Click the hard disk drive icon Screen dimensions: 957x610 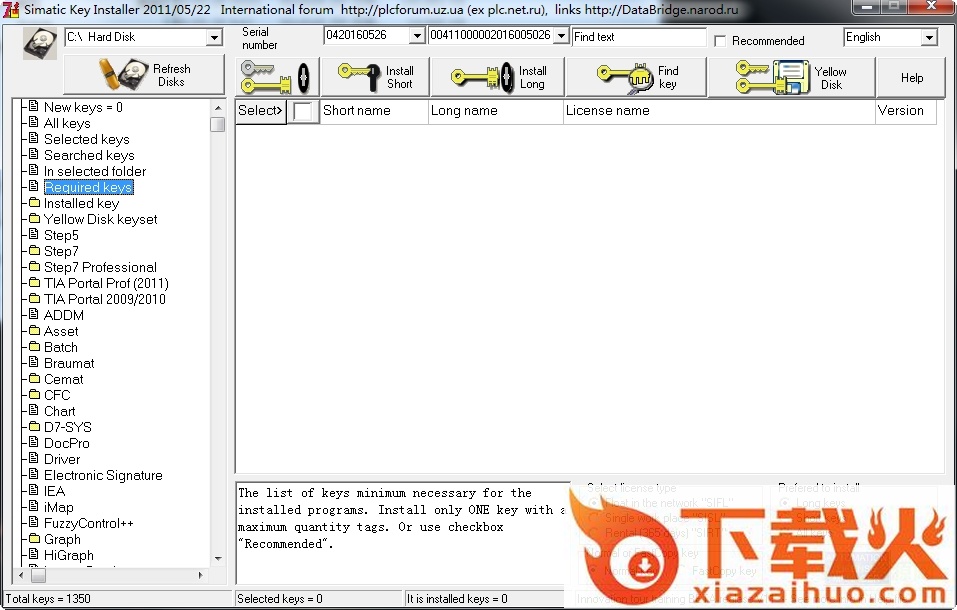coord(40,43)
